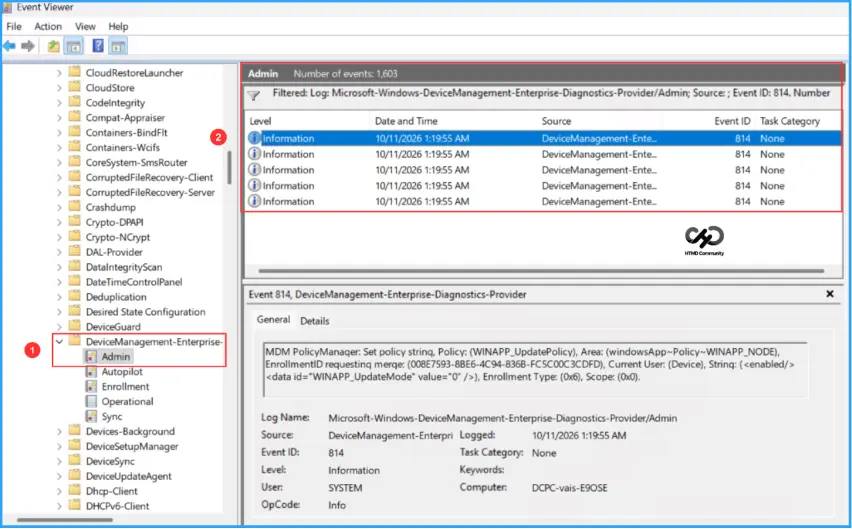Click the CloudRestoreLauncher folder icon

(x=75, y=72)
